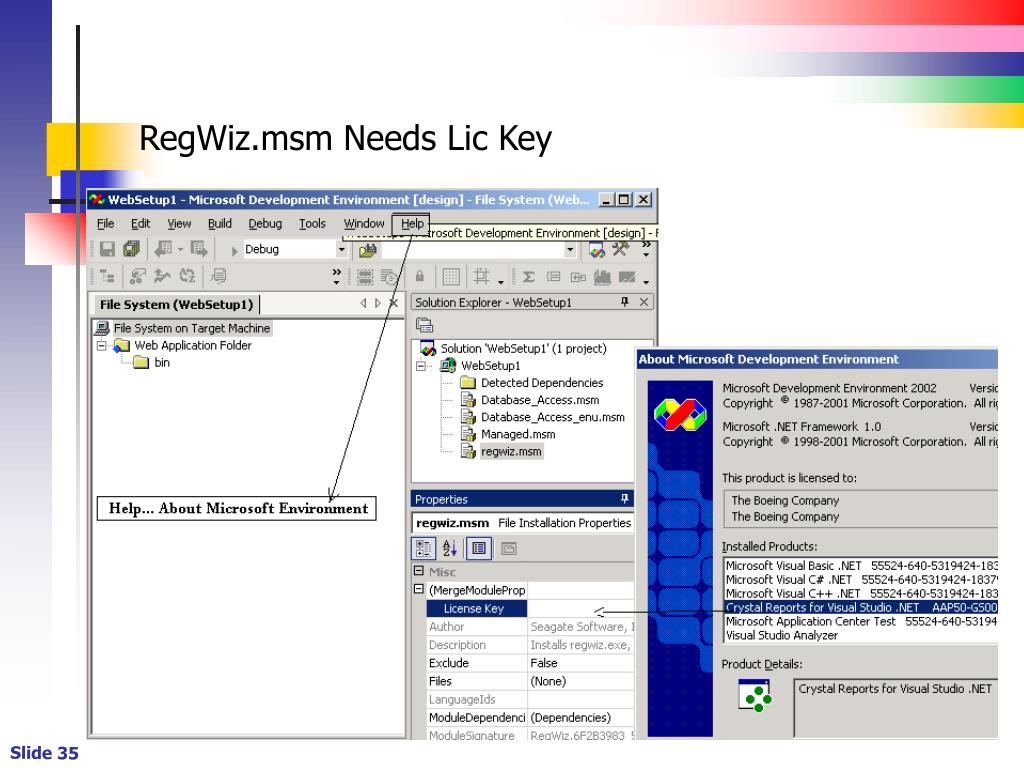Click the hash-shaped table icon on layout toolbar
Screen dimensions: 1024x768
[x=481, y=276]
